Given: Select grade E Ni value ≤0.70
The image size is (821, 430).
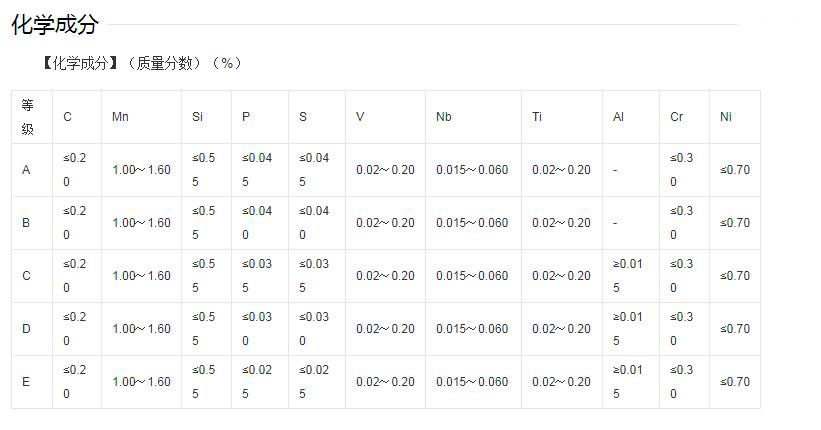Looking at the screenshot, I should pyautogui.click(x=735, y=382).
